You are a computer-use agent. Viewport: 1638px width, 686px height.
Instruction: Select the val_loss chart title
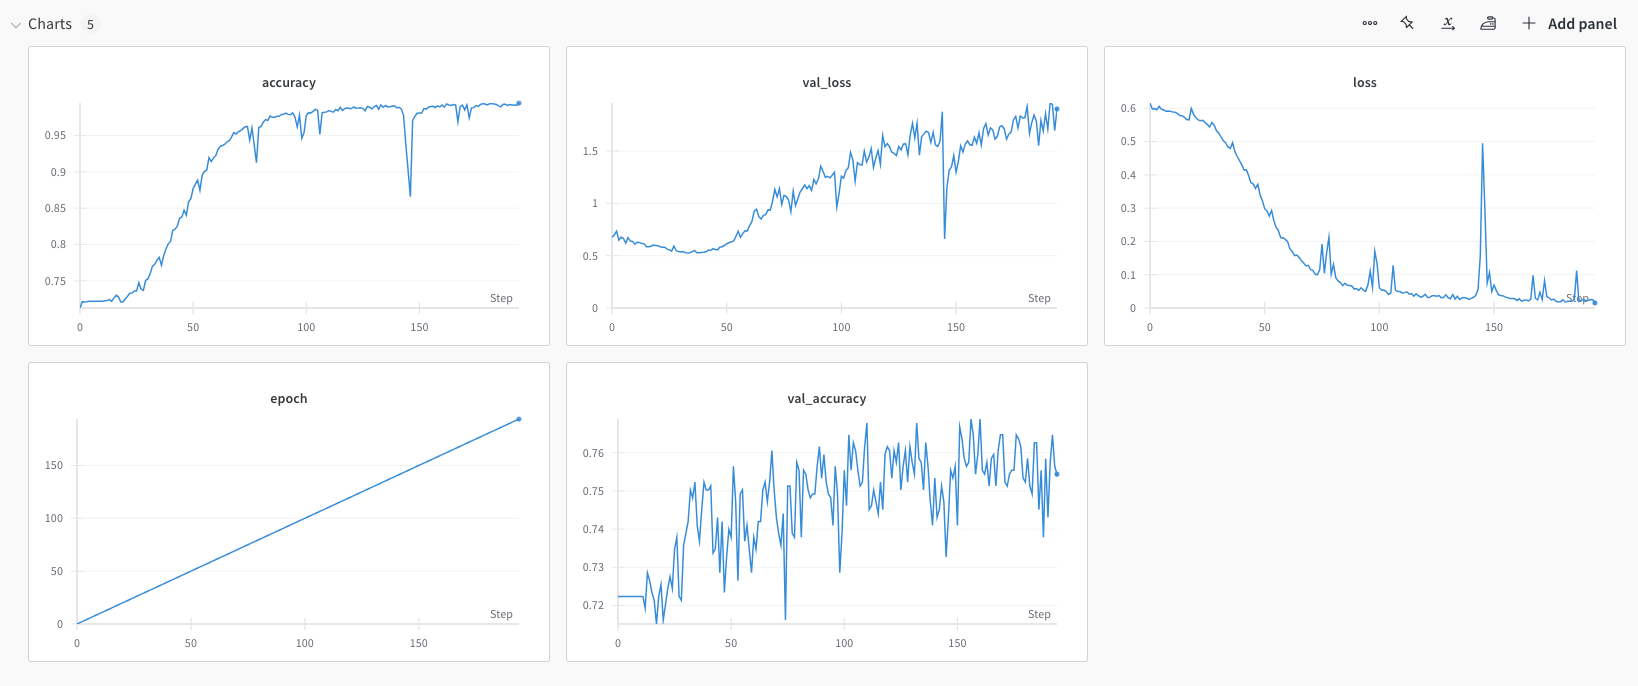tap(827, 83)
